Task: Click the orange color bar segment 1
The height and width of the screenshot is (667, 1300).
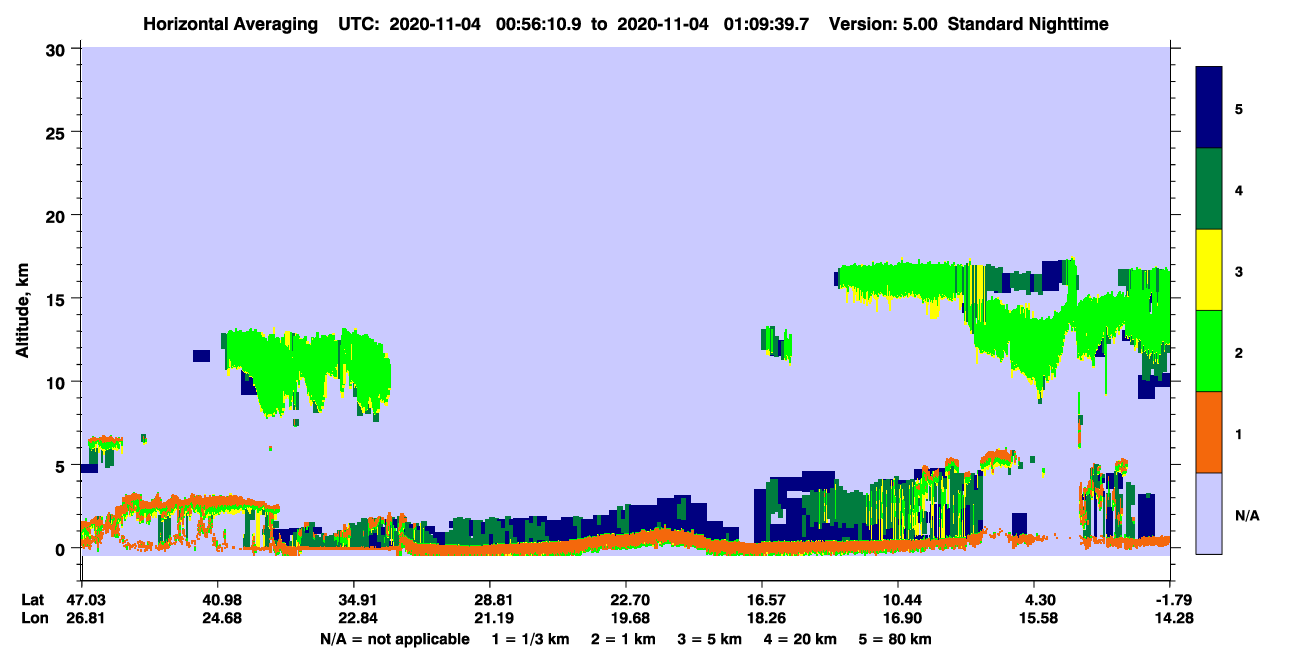Action: tap(1209, 432)
